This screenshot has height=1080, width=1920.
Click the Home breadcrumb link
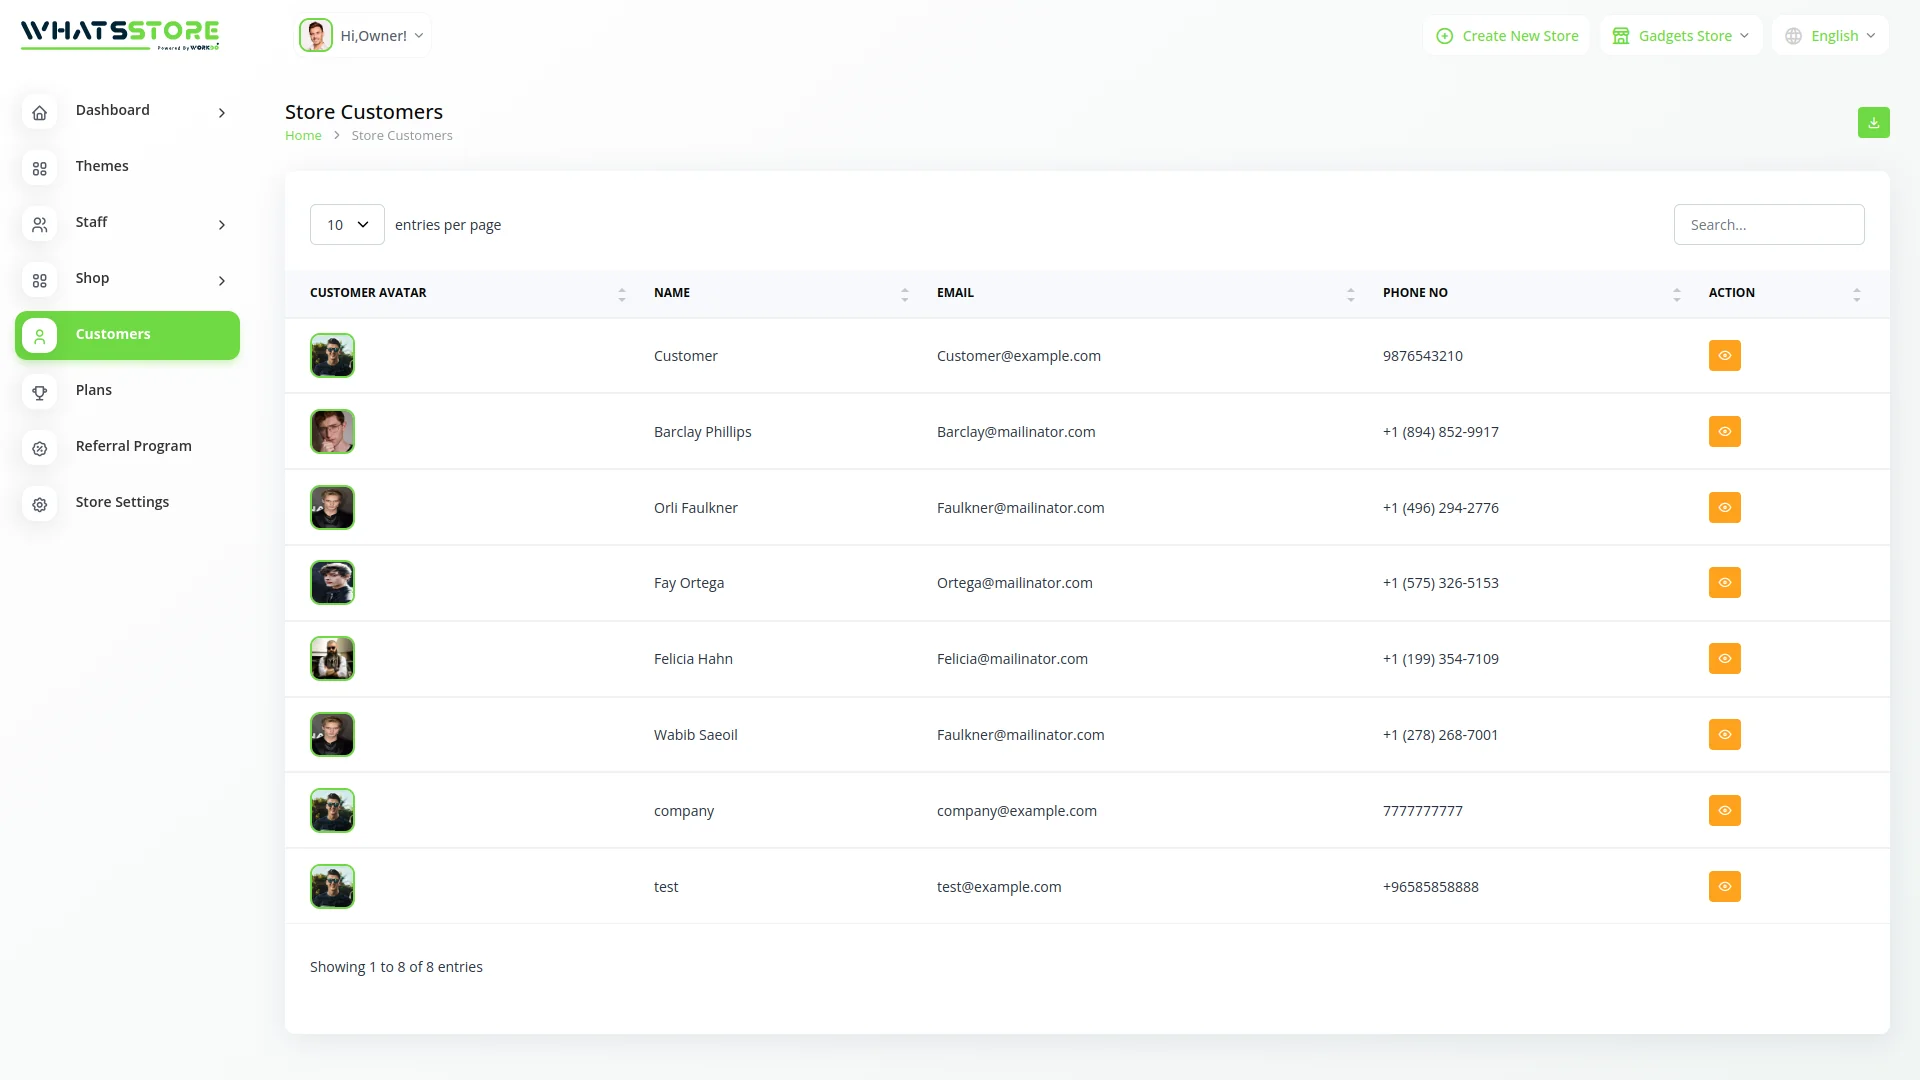coord(303,136)
